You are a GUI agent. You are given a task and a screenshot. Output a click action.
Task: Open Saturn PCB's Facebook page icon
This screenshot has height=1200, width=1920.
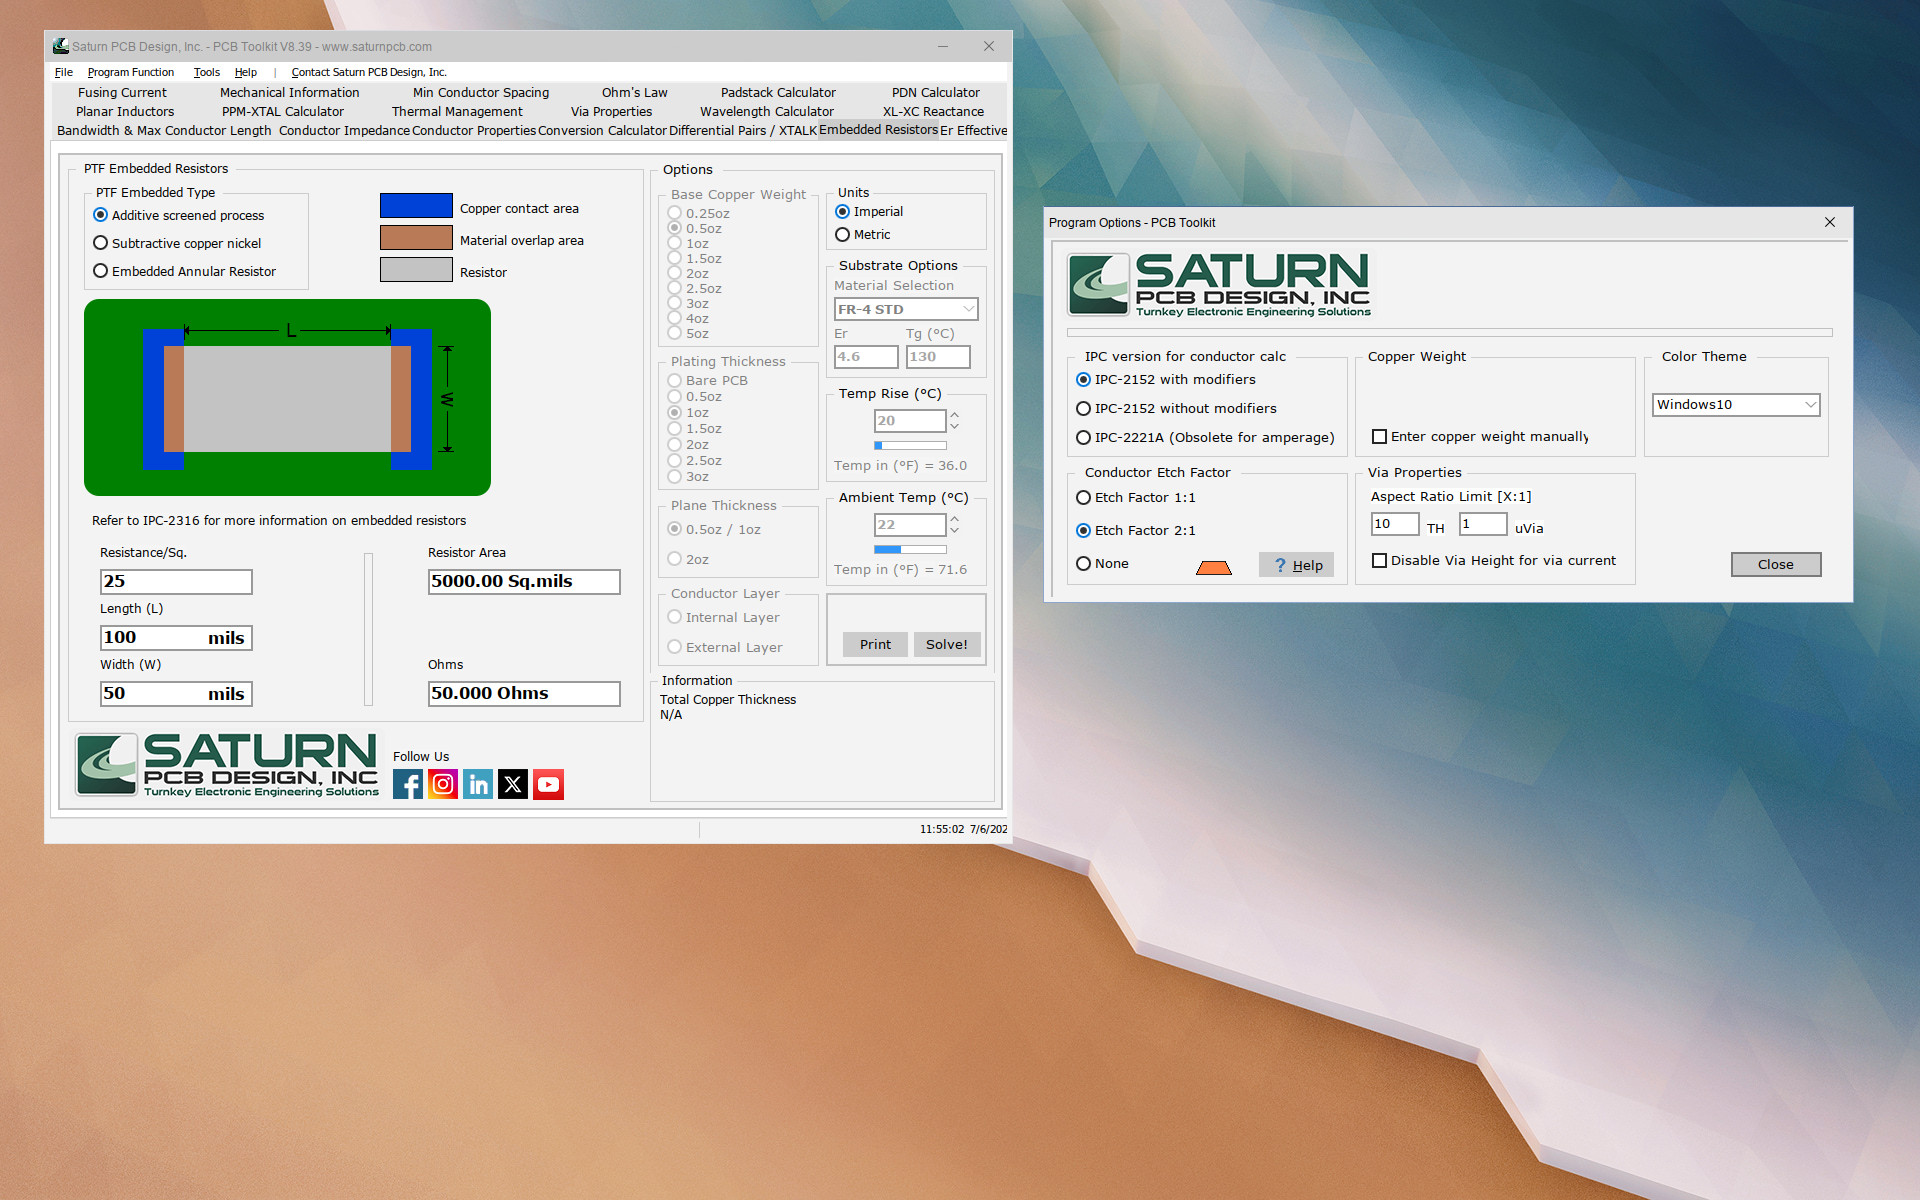(407, 784)
